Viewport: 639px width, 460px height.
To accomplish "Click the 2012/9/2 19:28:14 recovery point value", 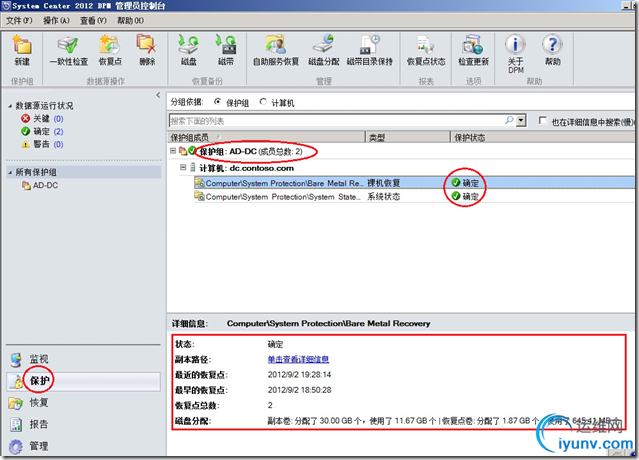I will [x=300, y=374].
